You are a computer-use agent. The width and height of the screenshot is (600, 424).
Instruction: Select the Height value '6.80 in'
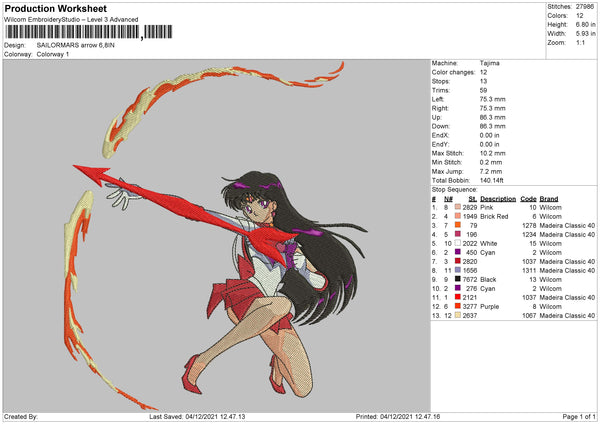(585, 24)
